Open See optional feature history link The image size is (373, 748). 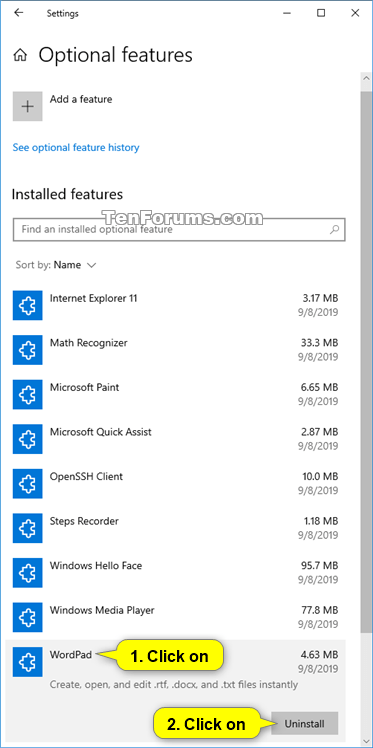click(x=76, y=147)
